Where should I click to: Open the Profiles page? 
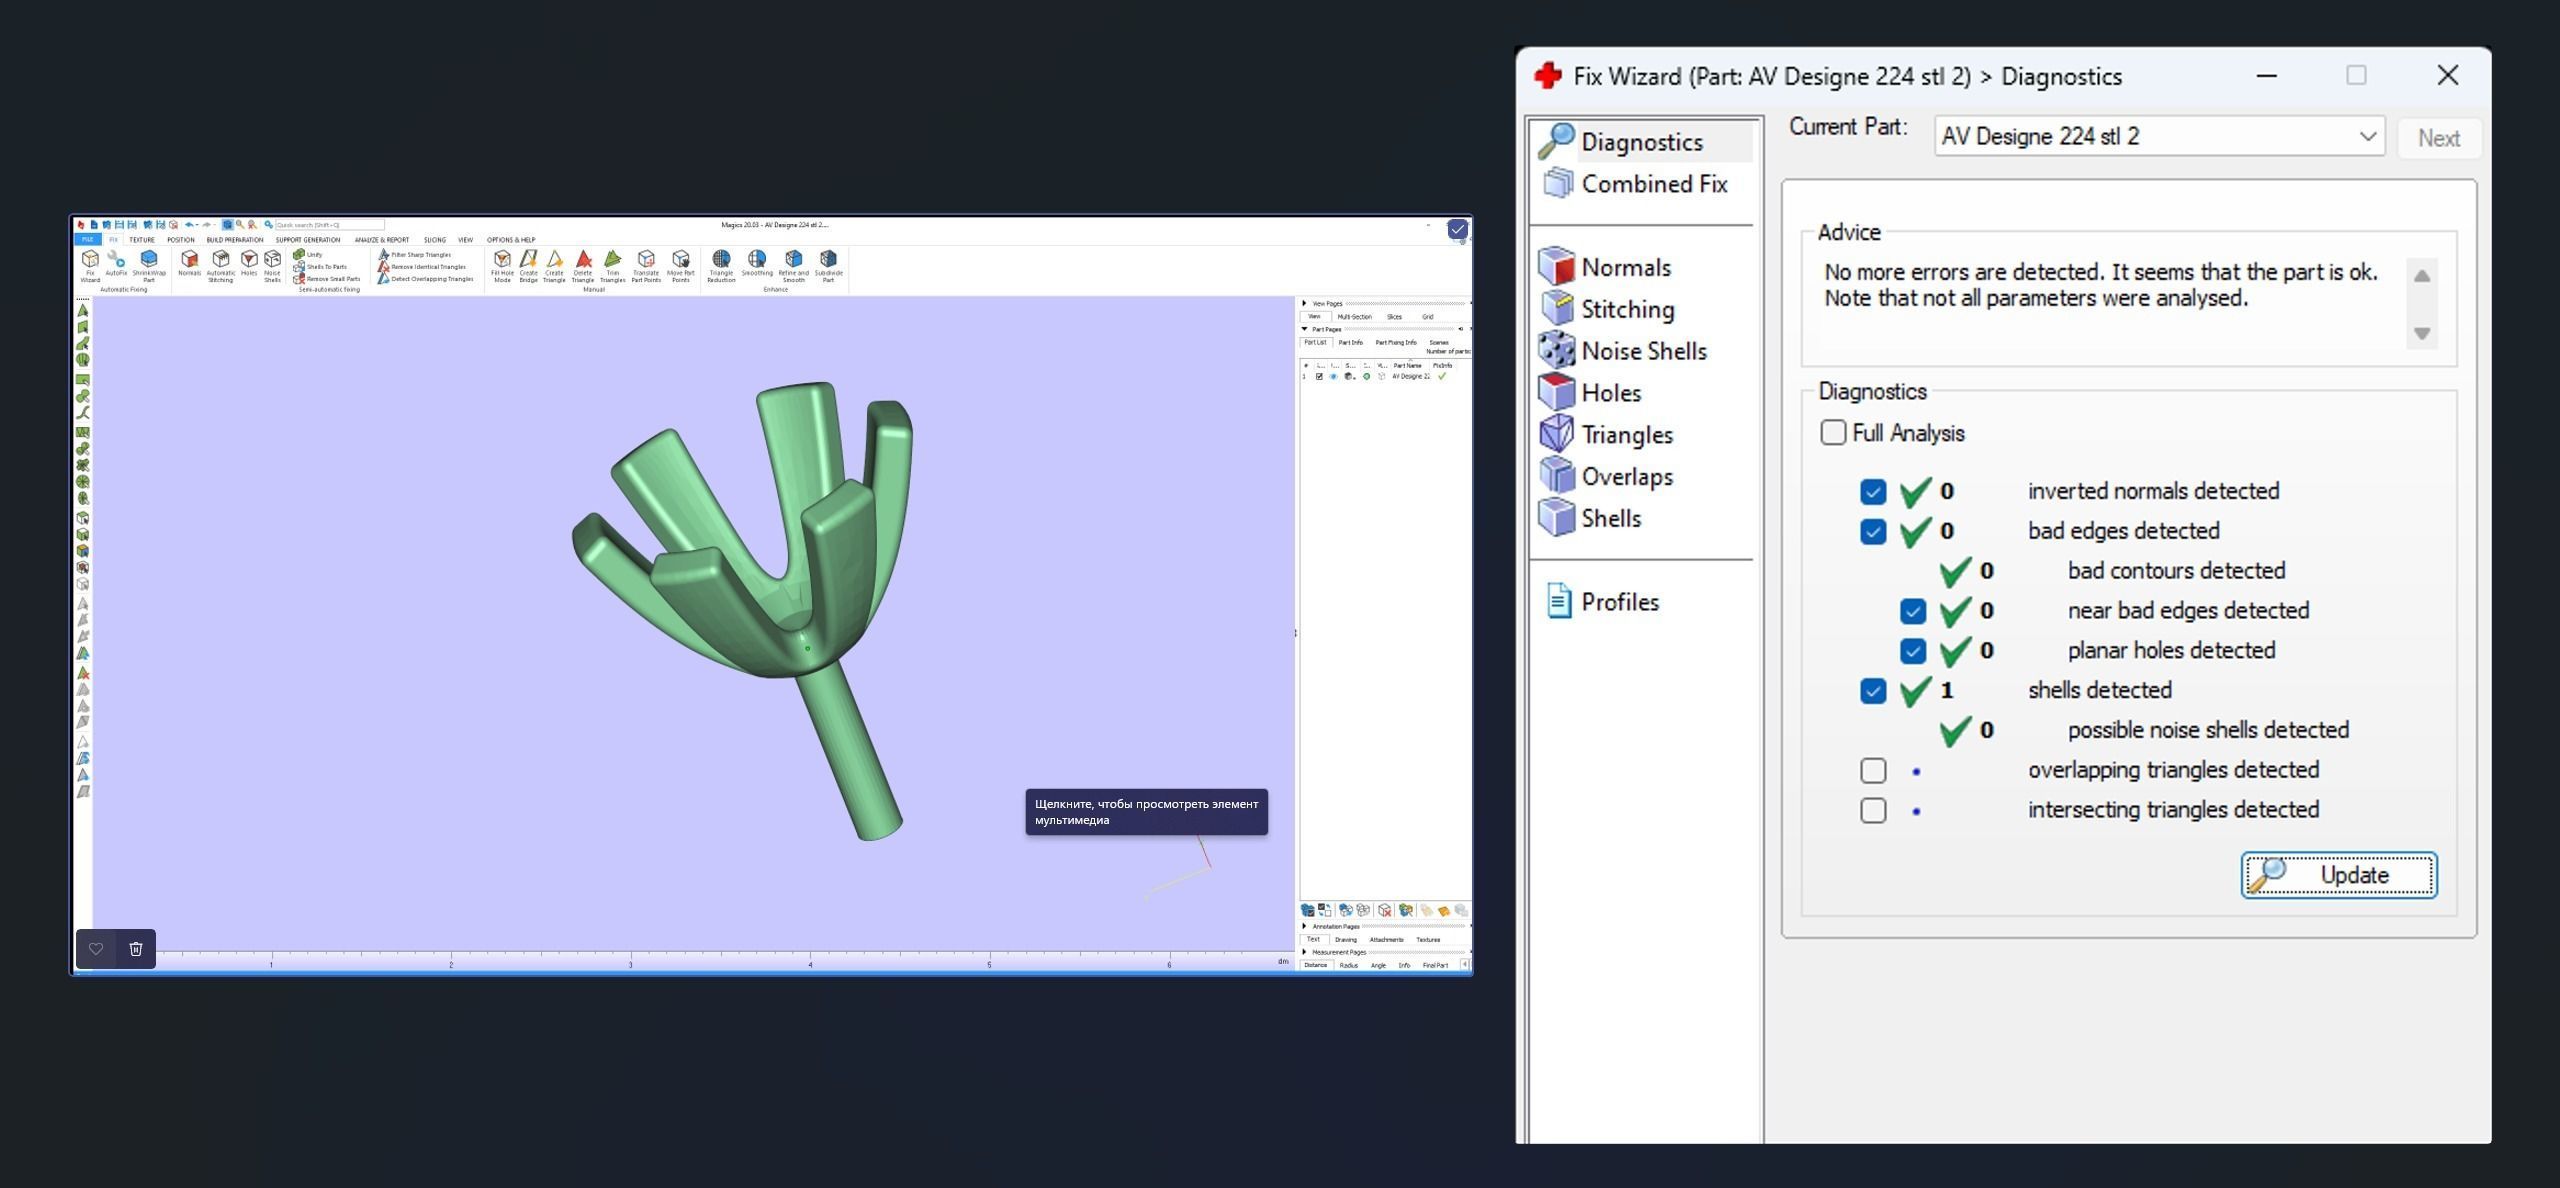click(x=1618, y=602)
